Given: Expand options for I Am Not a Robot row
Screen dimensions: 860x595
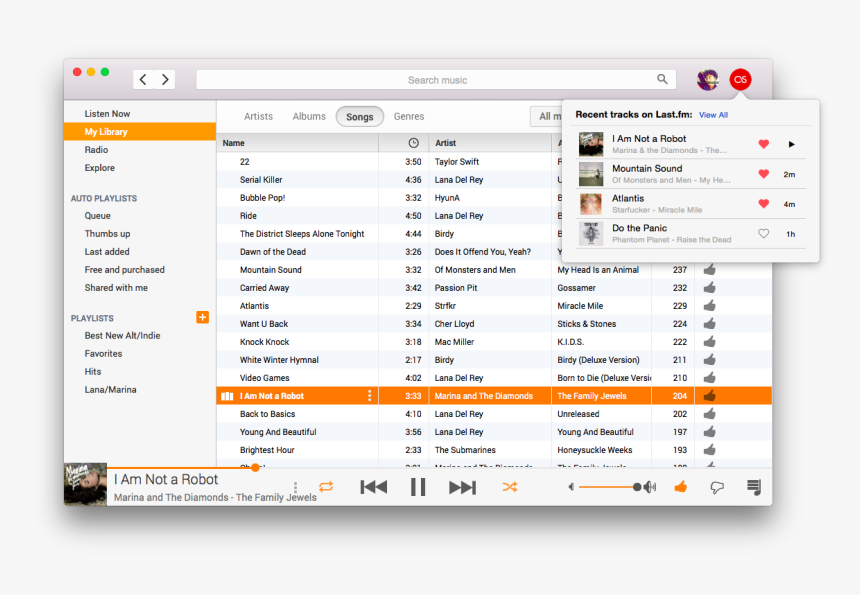Looking at the screenshot, I should [x=370, y=395].
